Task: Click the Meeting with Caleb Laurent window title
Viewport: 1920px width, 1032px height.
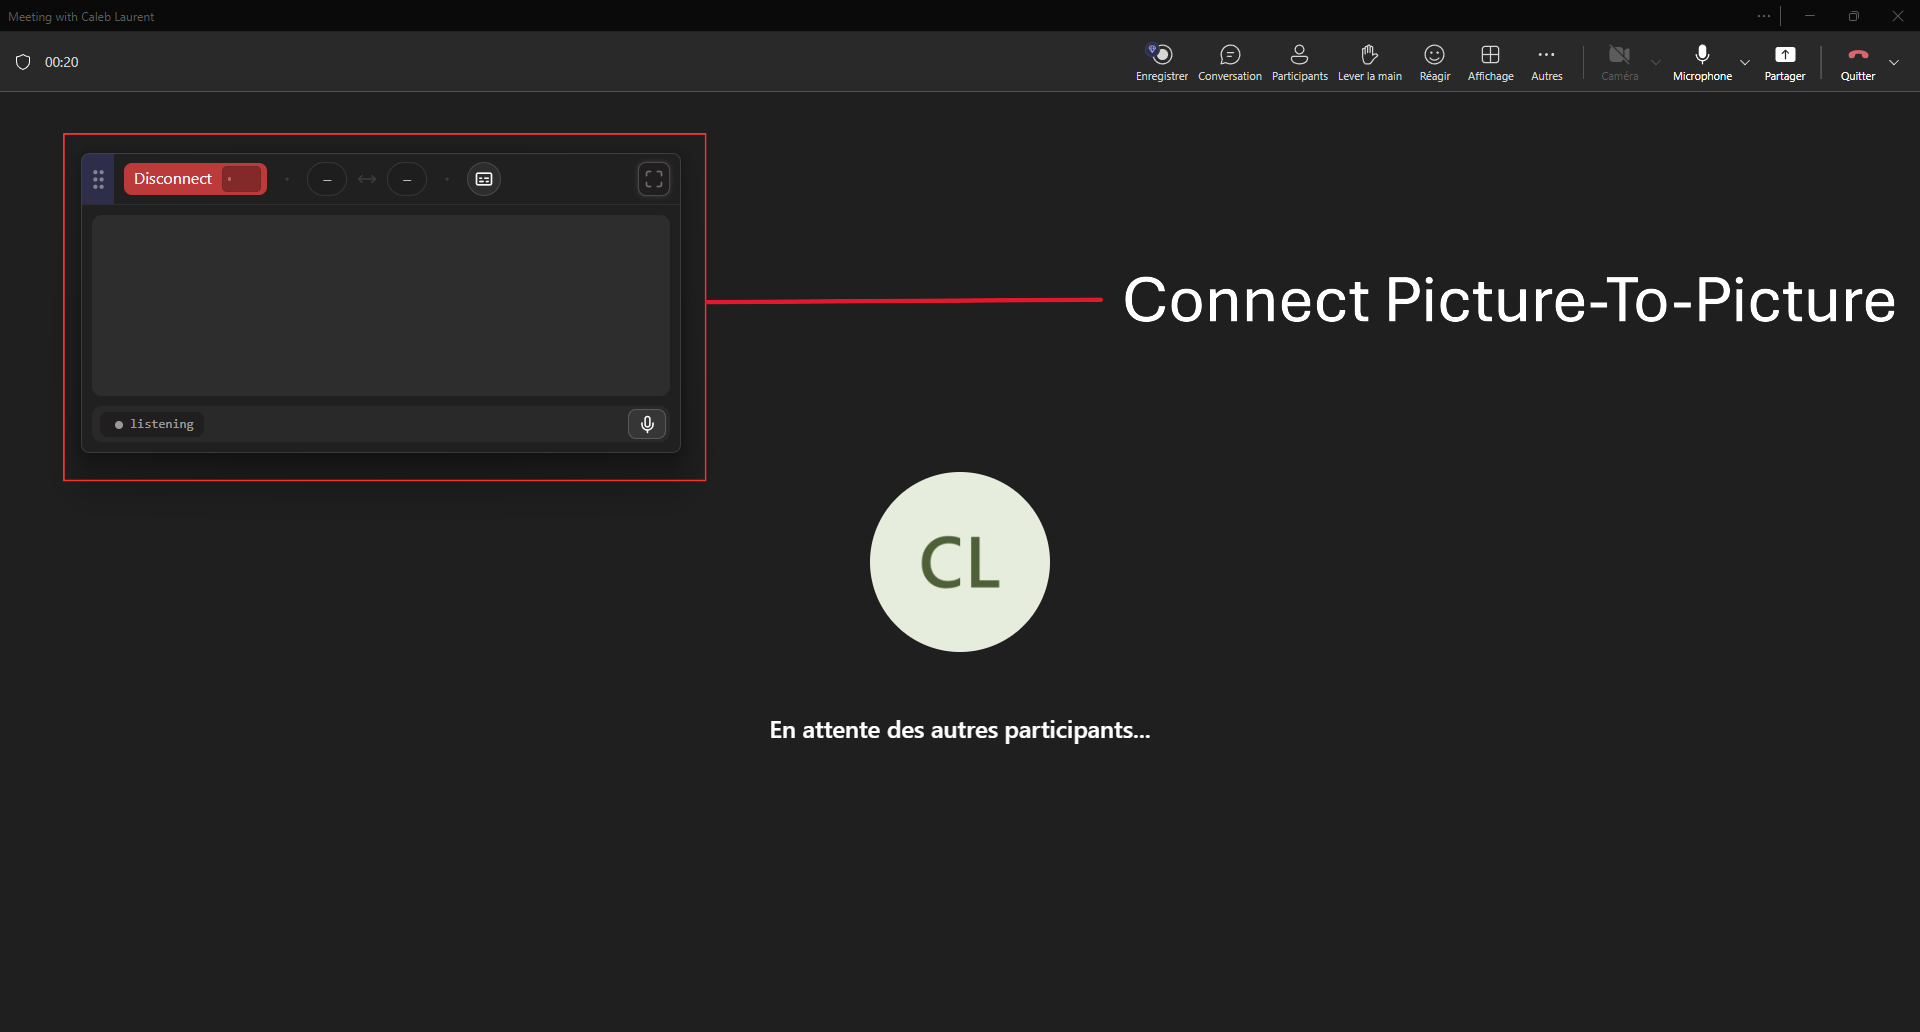Action: (81, 16)
